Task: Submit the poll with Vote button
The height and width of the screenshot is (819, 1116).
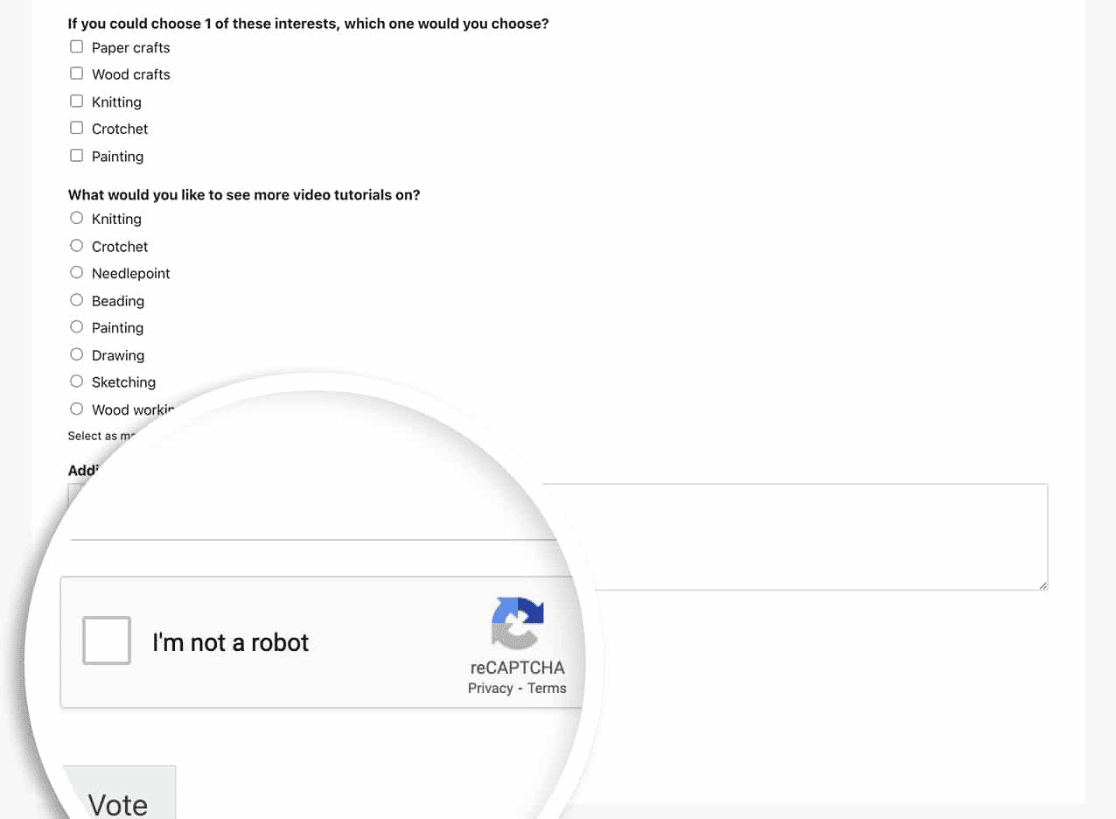Action: (119, 793)
